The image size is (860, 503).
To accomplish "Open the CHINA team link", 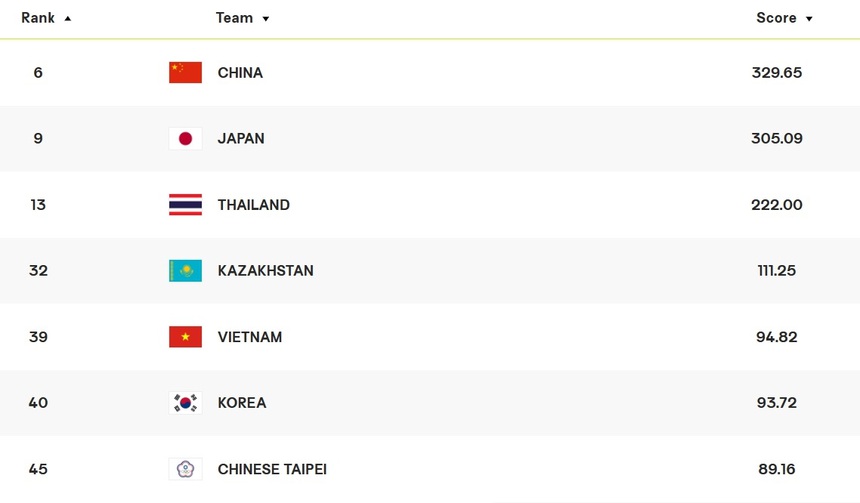I will point(240,73).
